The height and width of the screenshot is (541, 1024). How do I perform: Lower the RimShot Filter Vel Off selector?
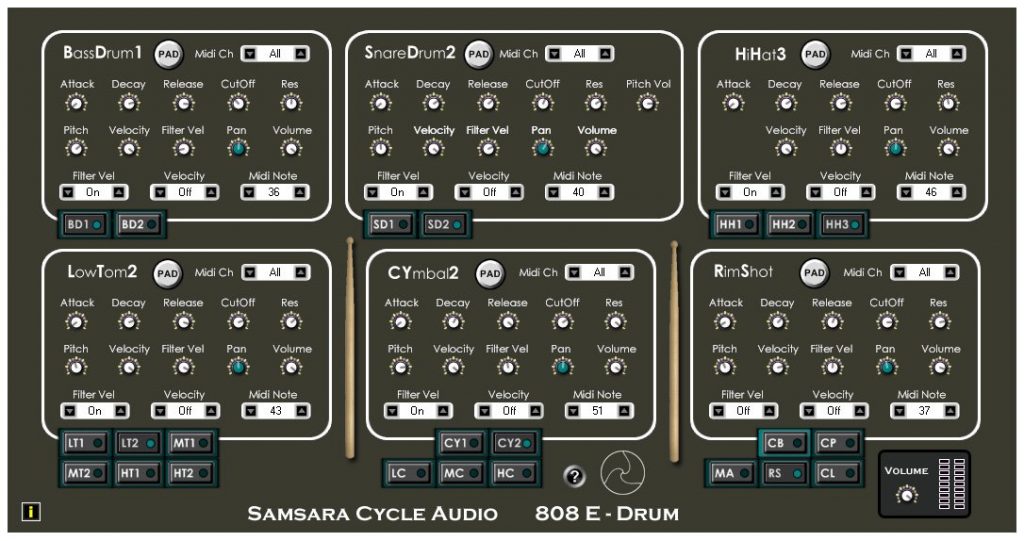tap(718, 411)
